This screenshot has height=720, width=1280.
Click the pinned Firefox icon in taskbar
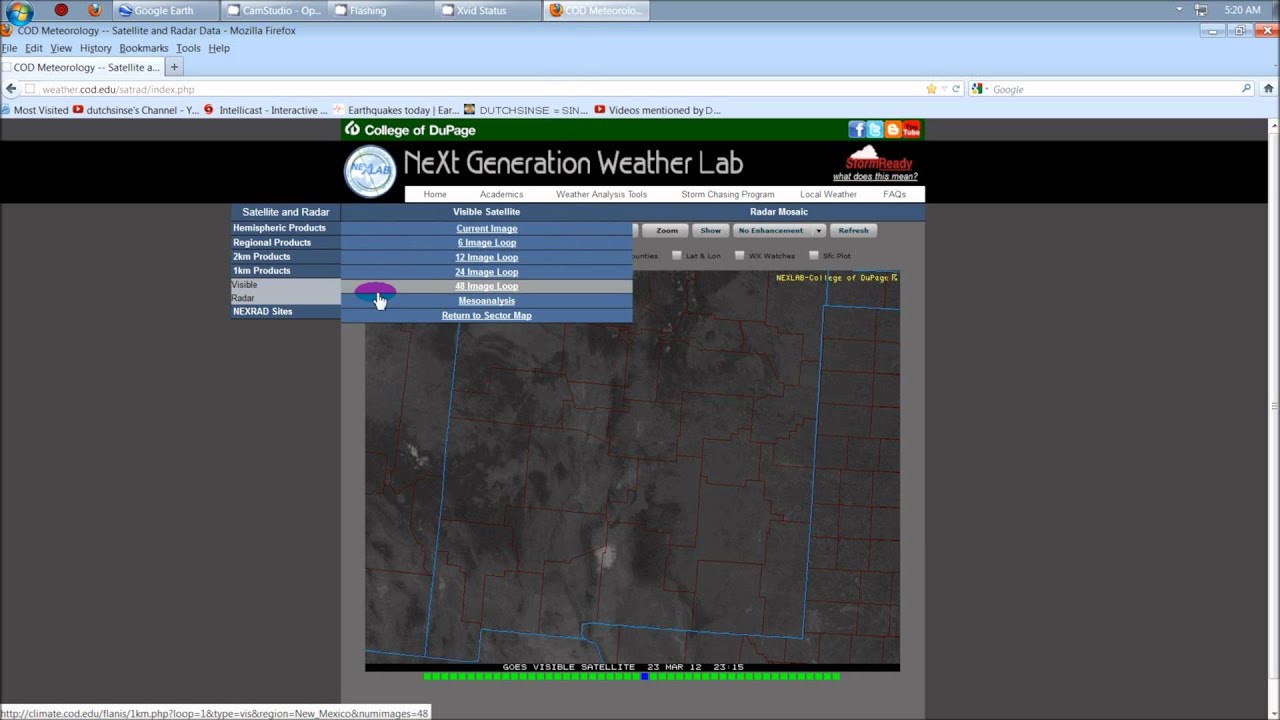pyautogui.click(x=94, y=10)
